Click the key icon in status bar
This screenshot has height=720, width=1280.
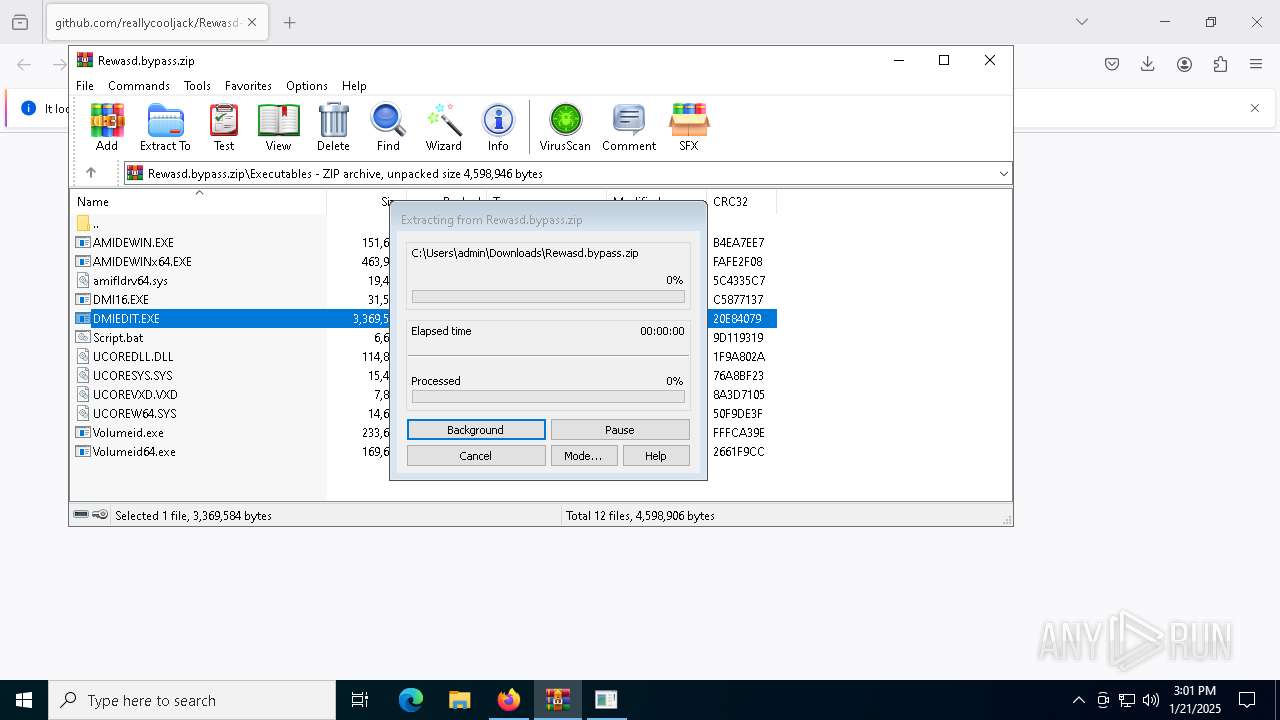coord(100,515)
